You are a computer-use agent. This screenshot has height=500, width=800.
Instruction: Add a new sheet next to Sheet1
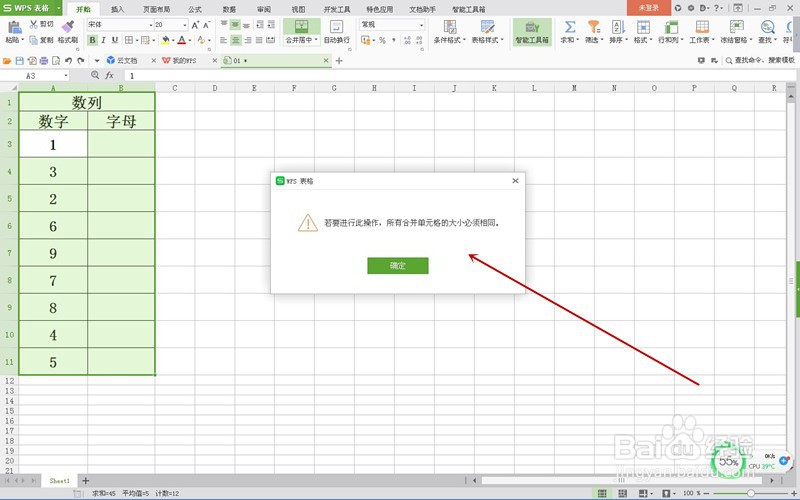[x=86, y=481]
